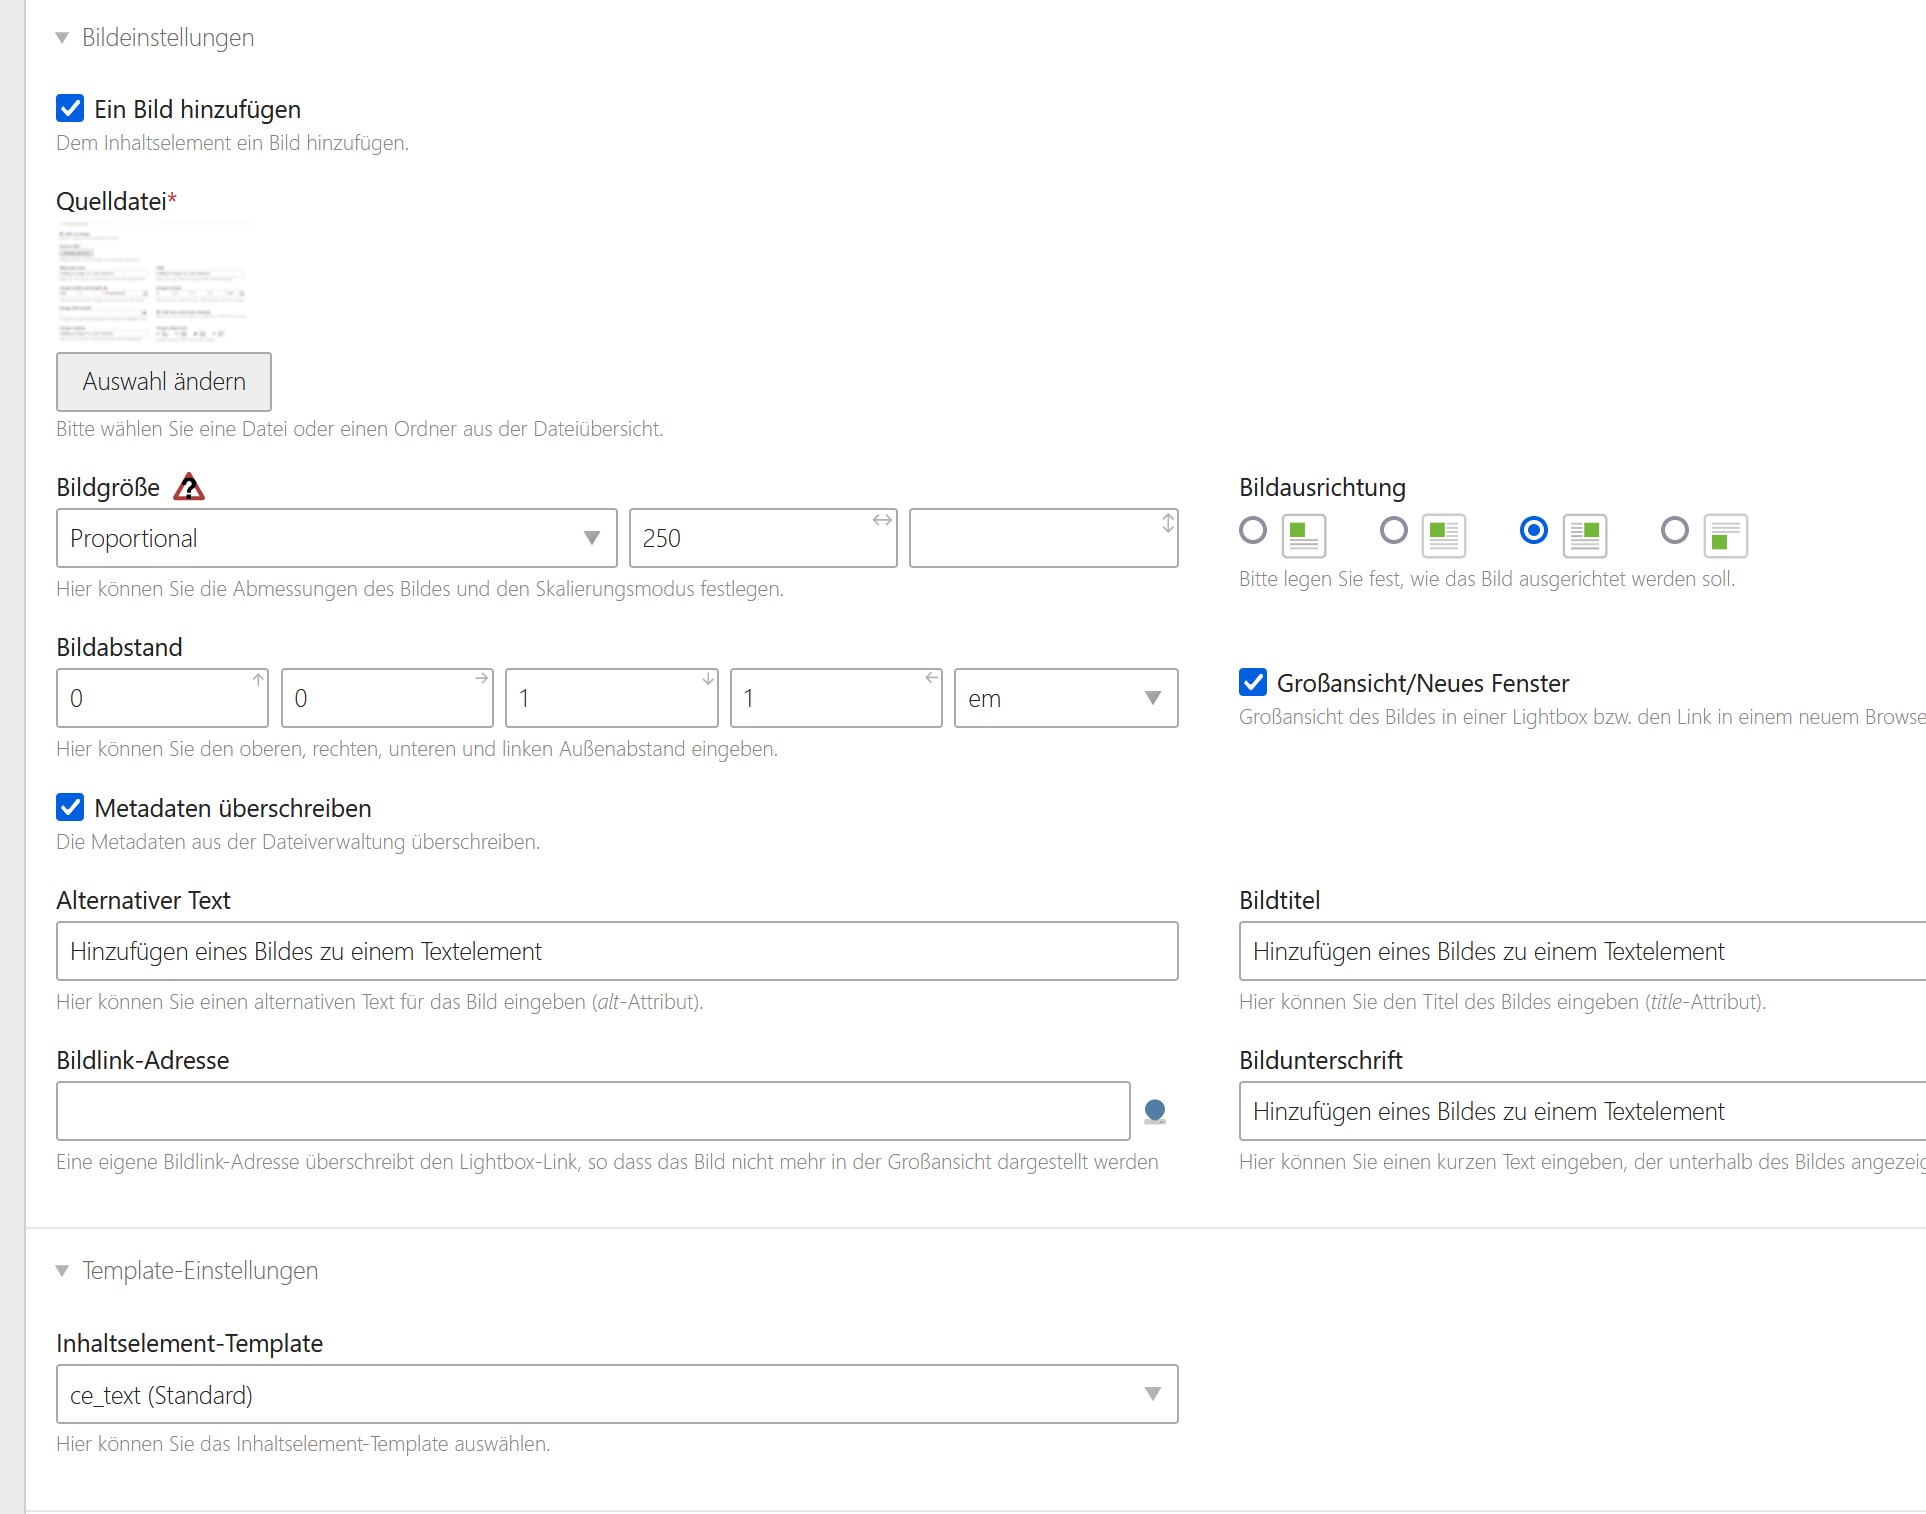This screenshot has width=1926, height=1514.
Task: Open the em unit dropdown
Action: coord(1065,698)
